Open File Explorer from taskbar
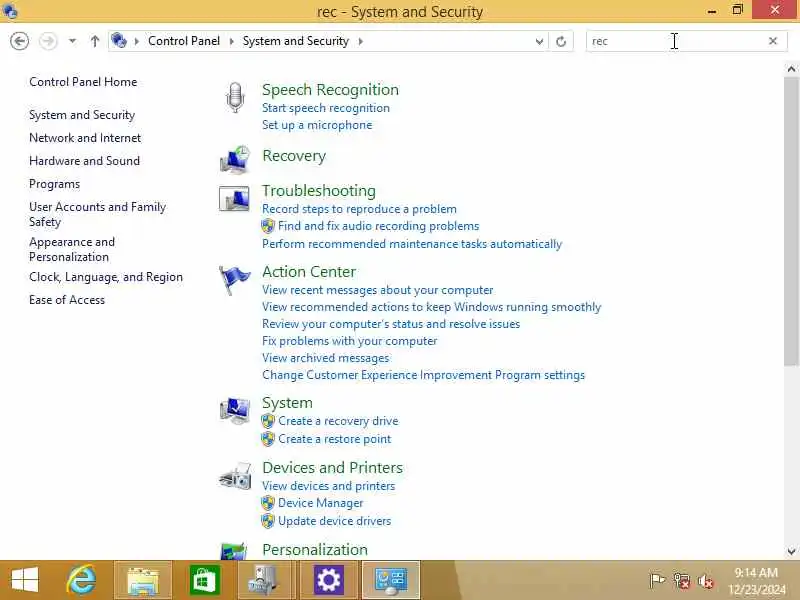 (143, 580)
